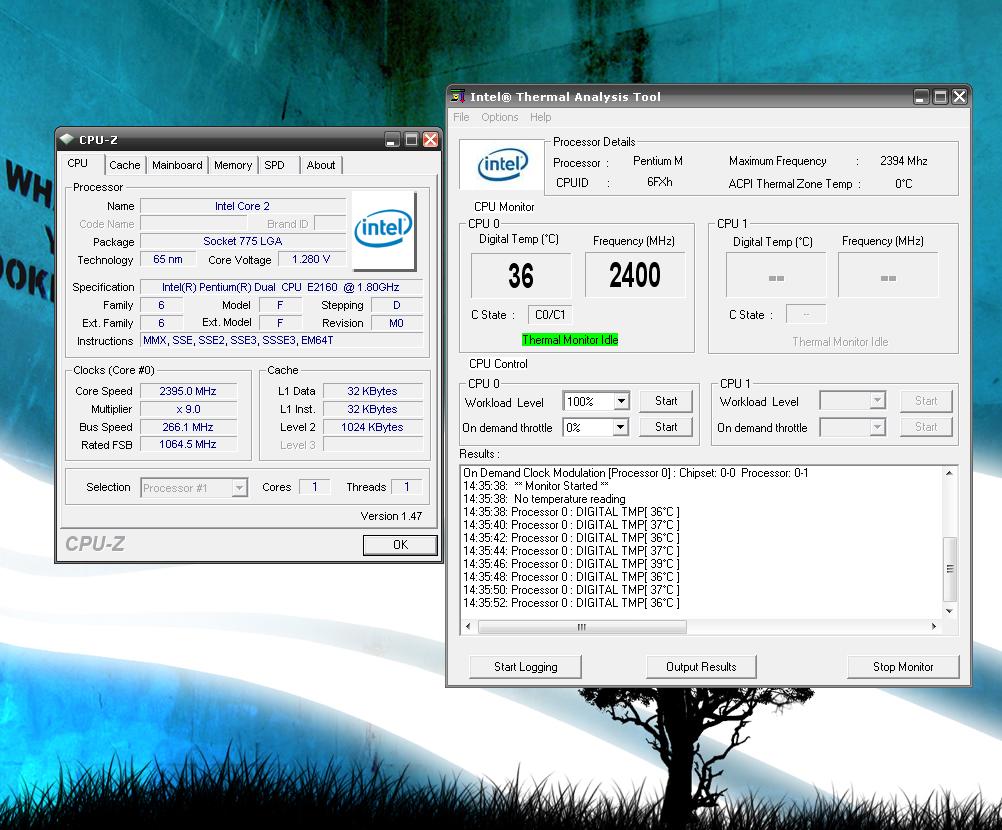The image size is (1002, 830).
Task: Expand CPU 1 On demand throttle dropdown
Action: [877, 427]
